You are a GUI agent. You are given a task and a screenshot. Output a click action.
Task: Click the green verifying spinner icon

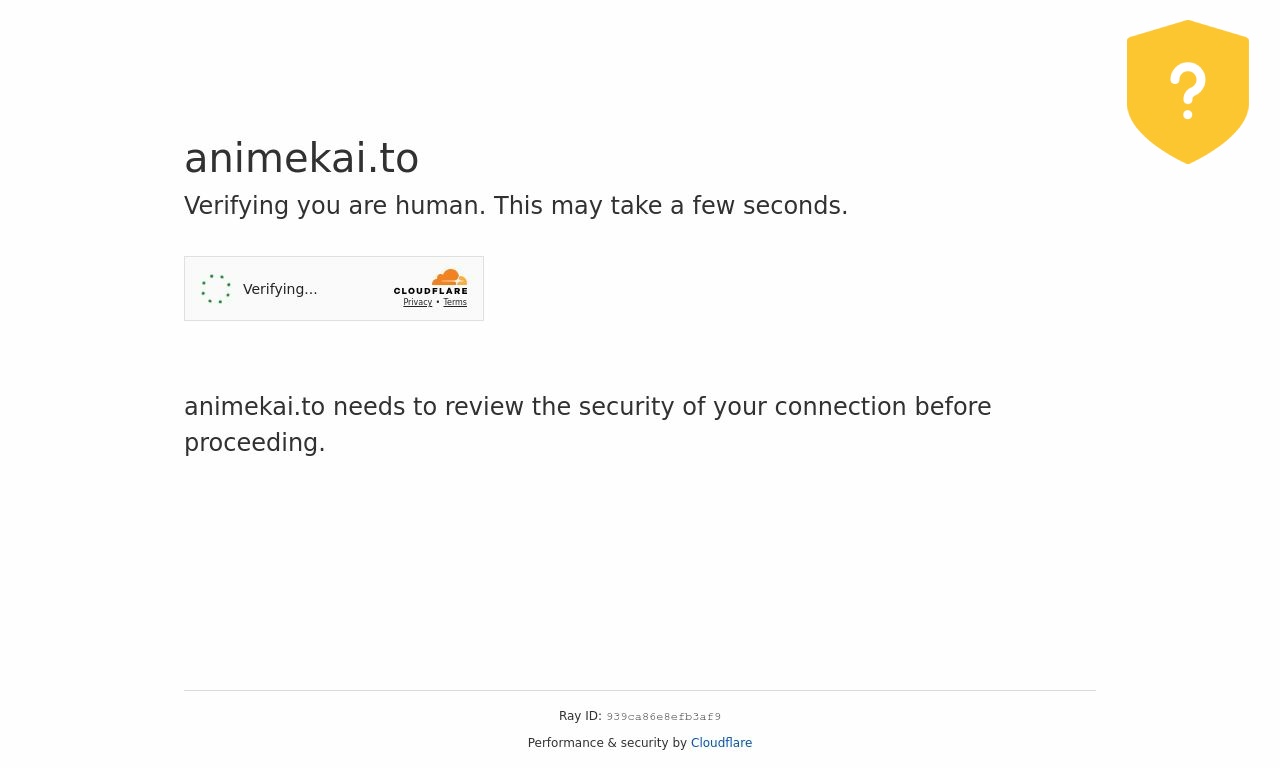(216, 289)
